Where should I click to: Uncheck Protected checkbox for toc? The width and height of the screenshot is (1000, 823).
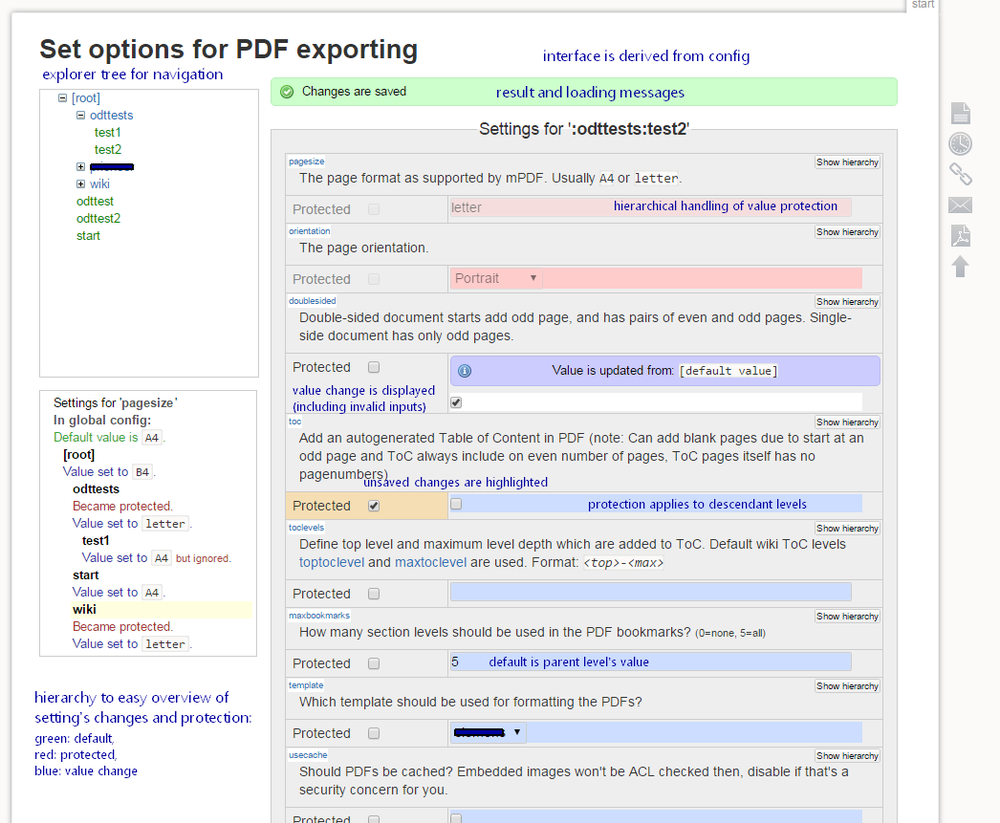(x=374, y=505)
